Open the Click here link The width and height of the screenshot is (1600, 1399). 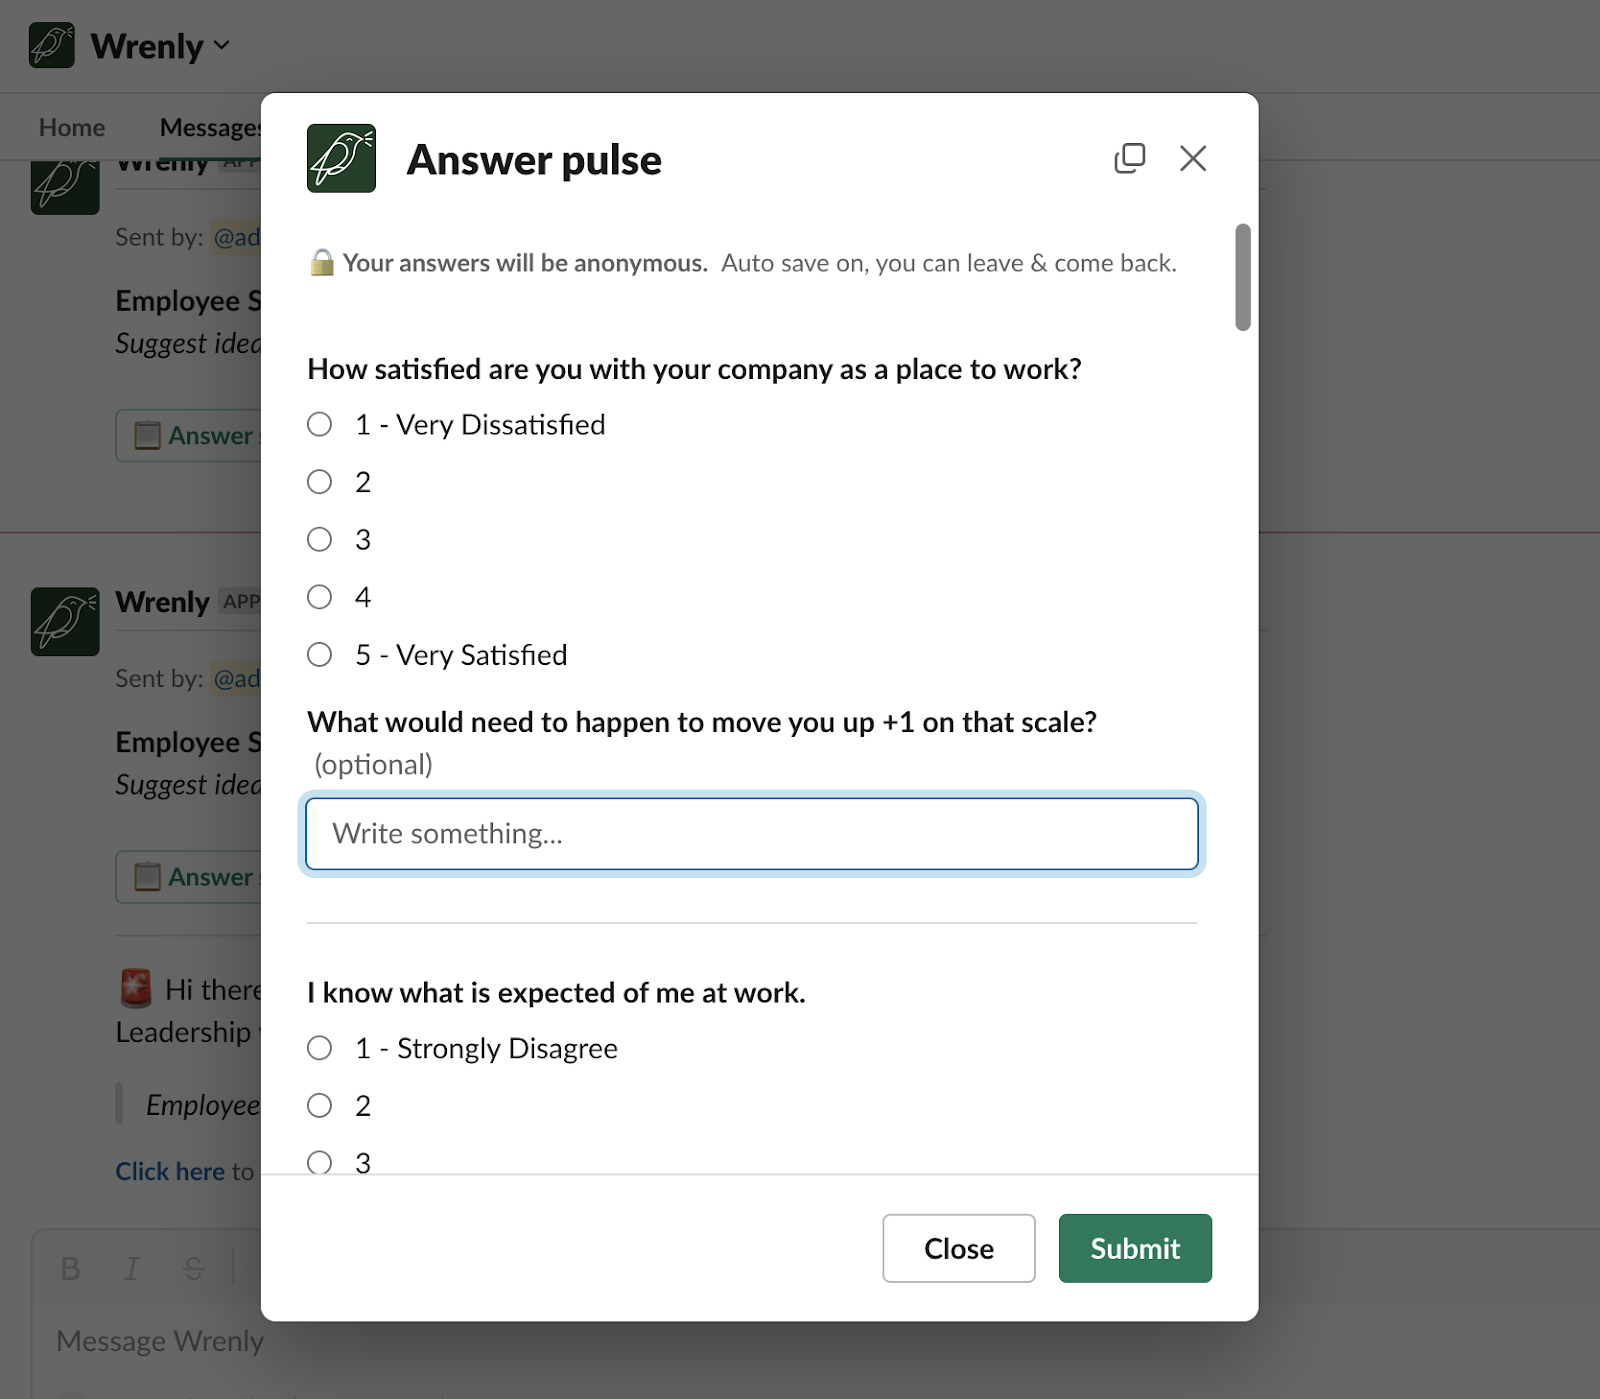[170, 1171]
